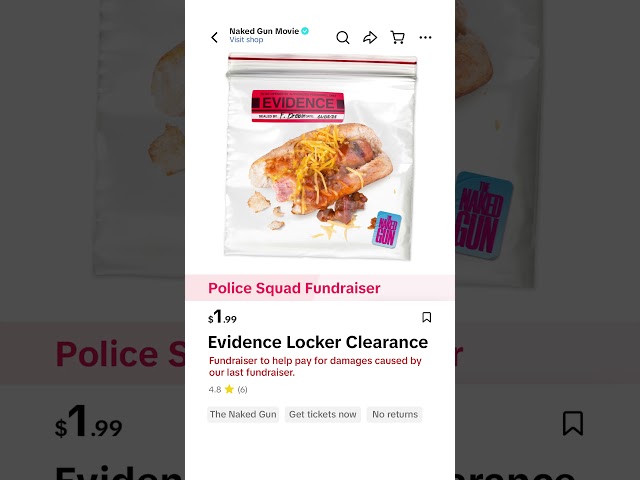This screenshot has width=640, height=480.
Task: Toggle the large bookmark in blurred background
Action: (573, 423)
